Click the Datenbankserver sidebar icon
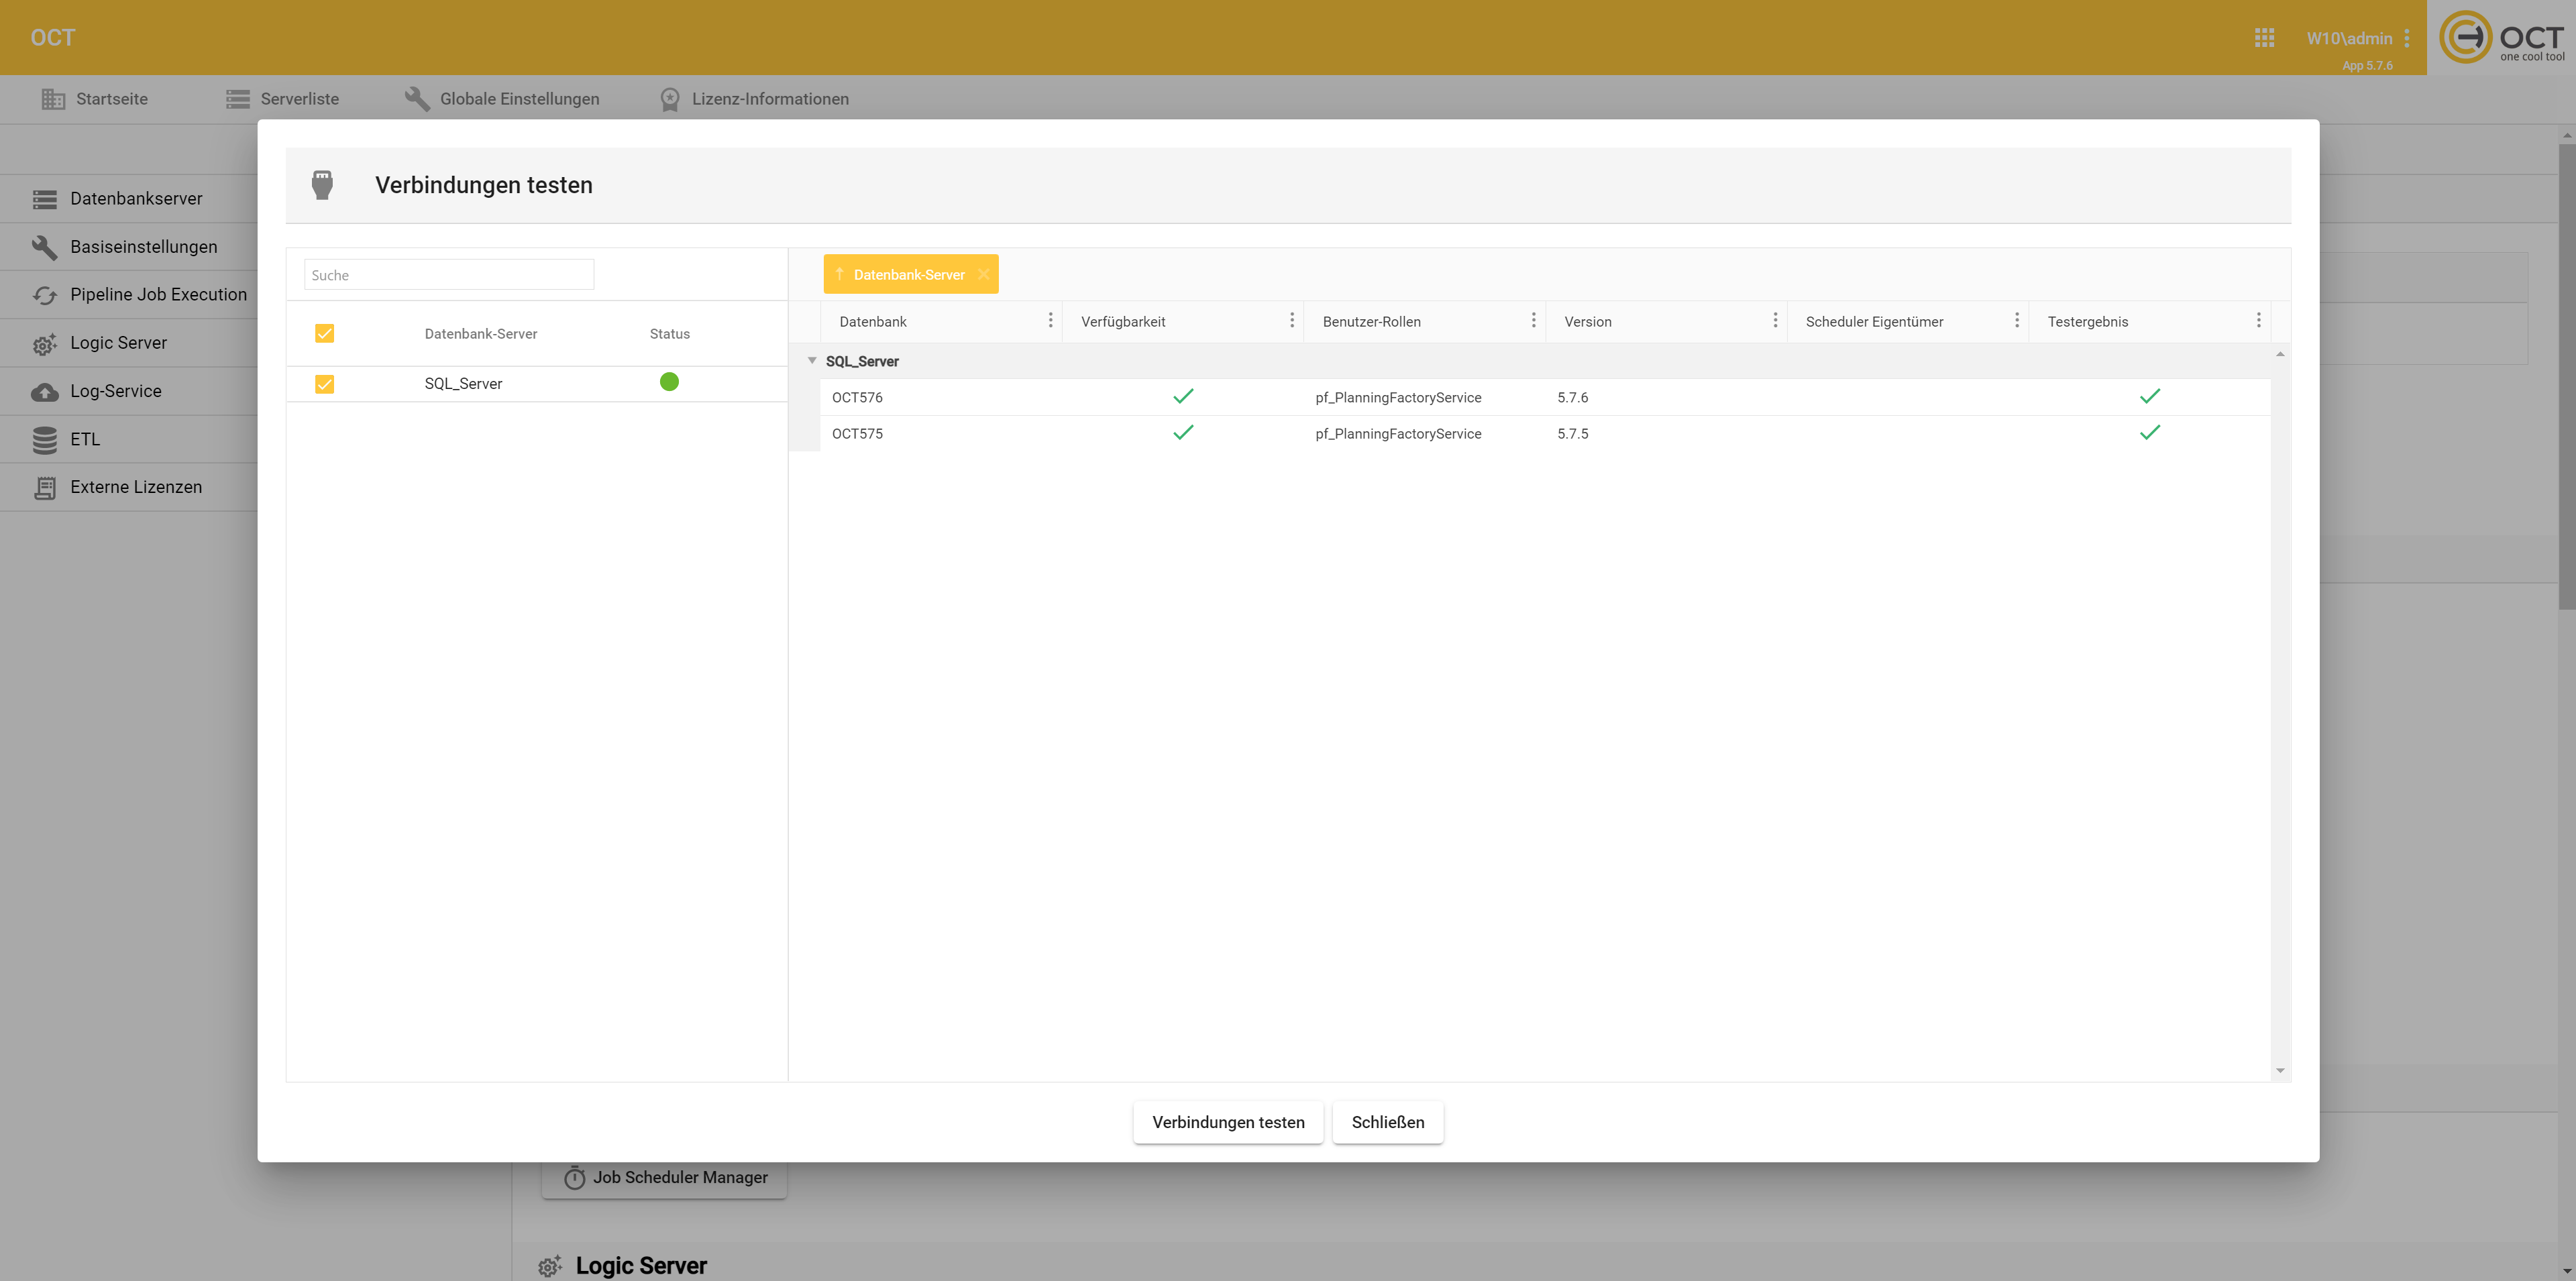 [44, 199]
